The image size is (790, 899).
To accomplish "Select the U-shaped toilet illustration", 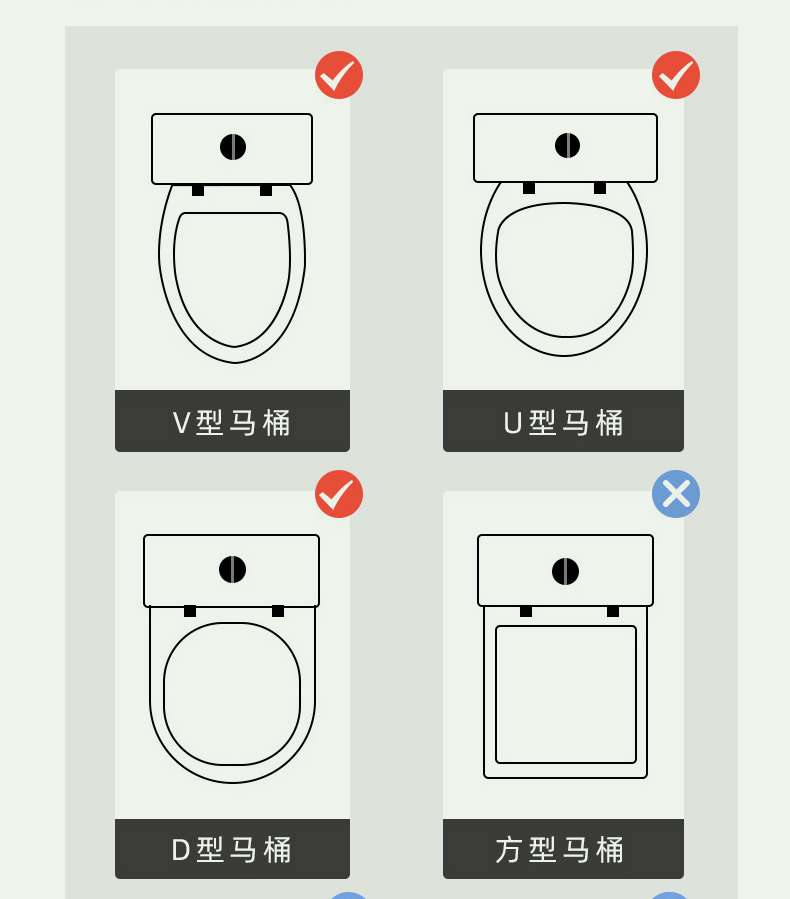I will click(x=565, y=234).
